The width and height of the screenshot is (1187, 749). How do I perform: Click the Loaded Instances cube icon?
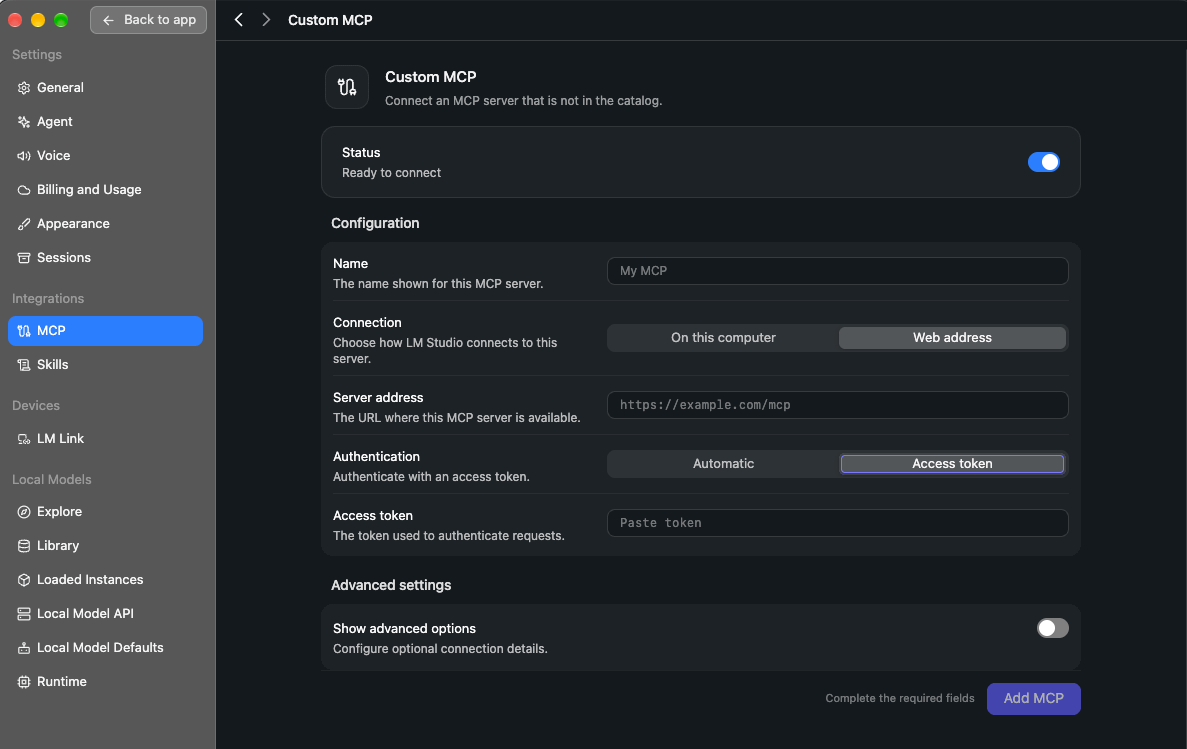click(x=24, y=580)
